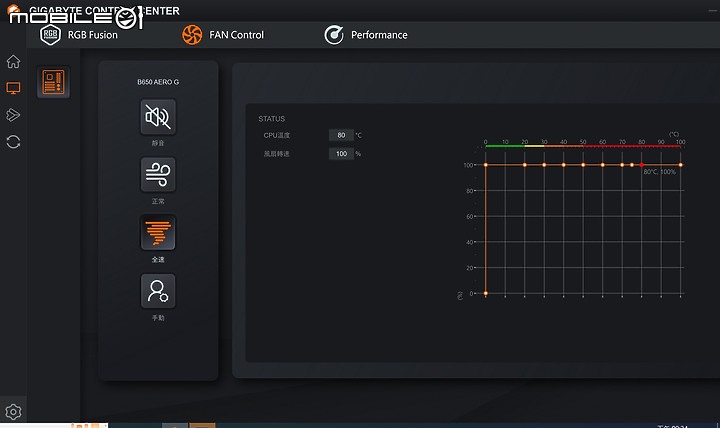Click the arrow-shaped icon in left sidebar
Viewport: 720px width, 428px height.
pyautogui.click(x=13, y=114)
